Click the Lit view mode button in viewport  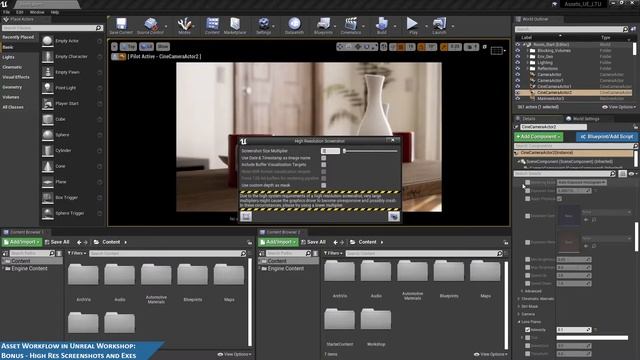pyautogui.click(x=146, y=47)
